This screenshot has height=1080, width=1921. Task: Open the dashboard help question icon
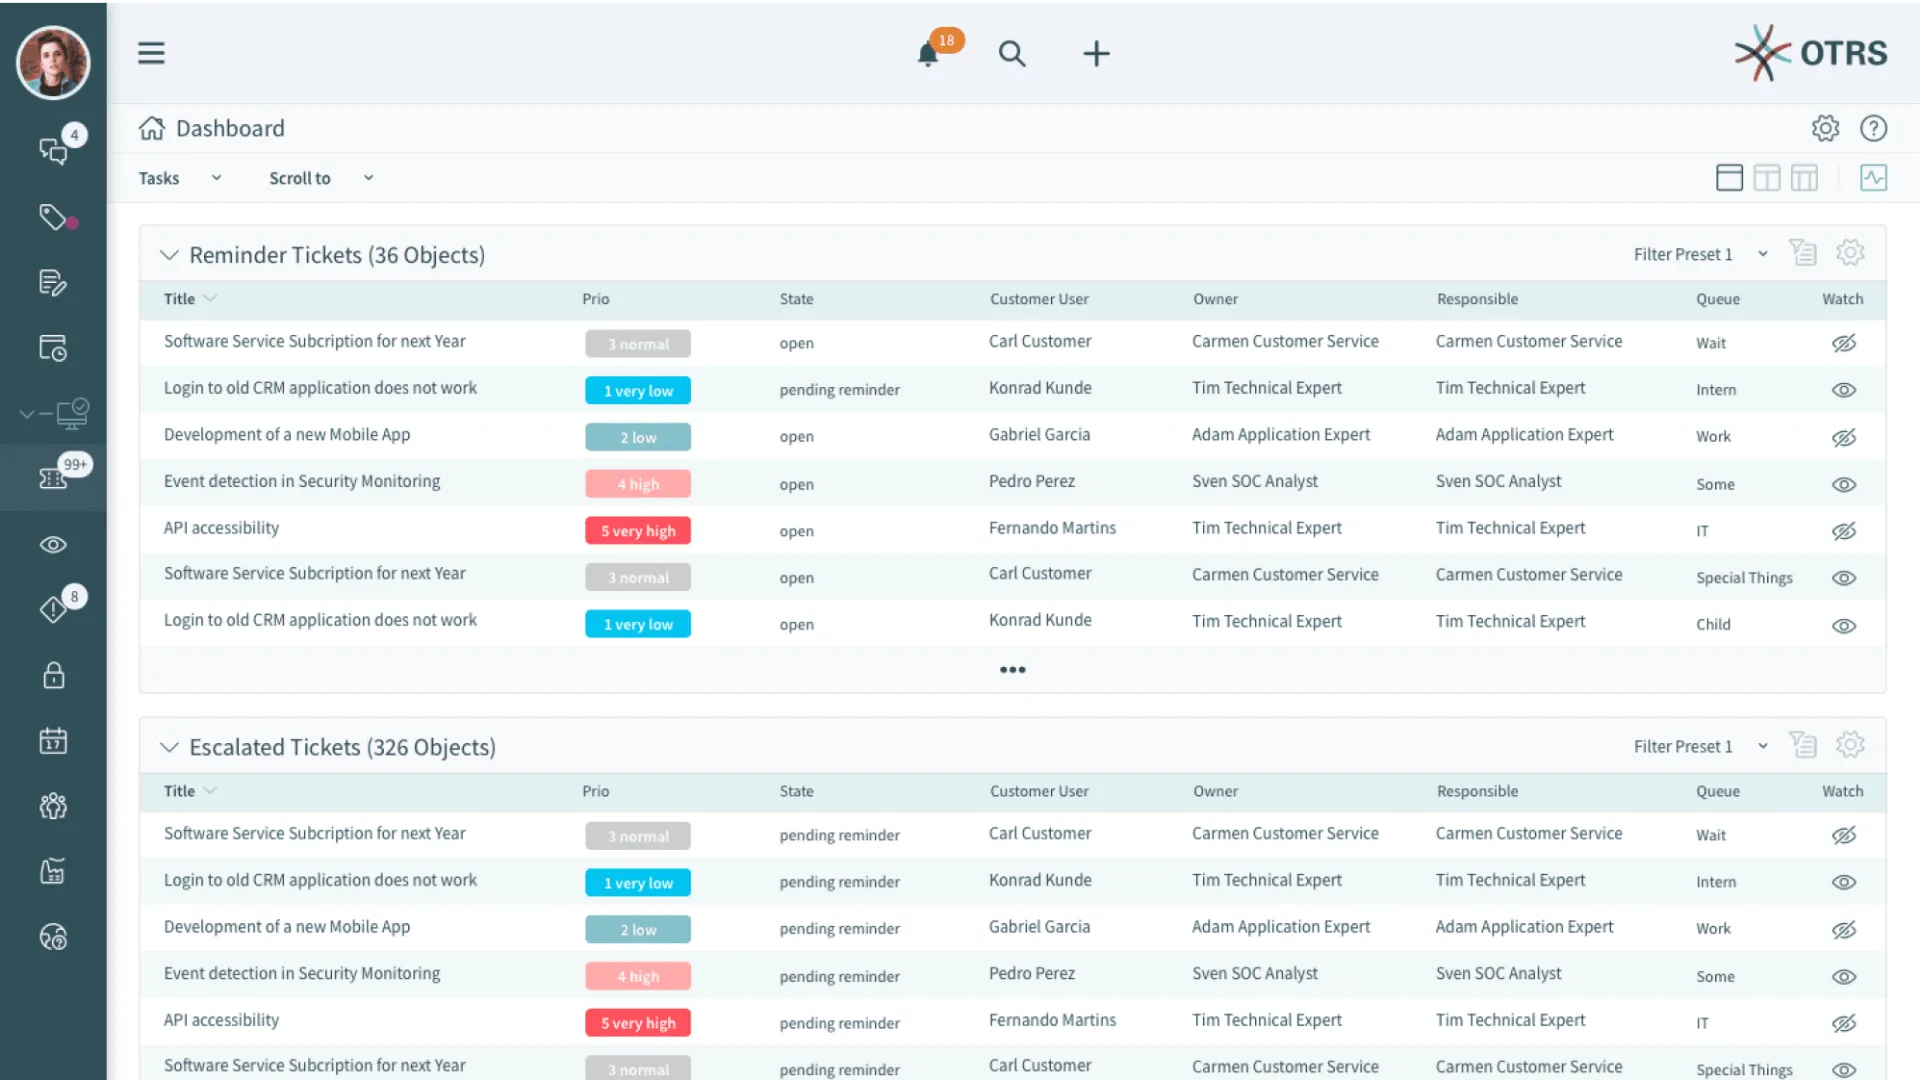tap(1873, 128)
